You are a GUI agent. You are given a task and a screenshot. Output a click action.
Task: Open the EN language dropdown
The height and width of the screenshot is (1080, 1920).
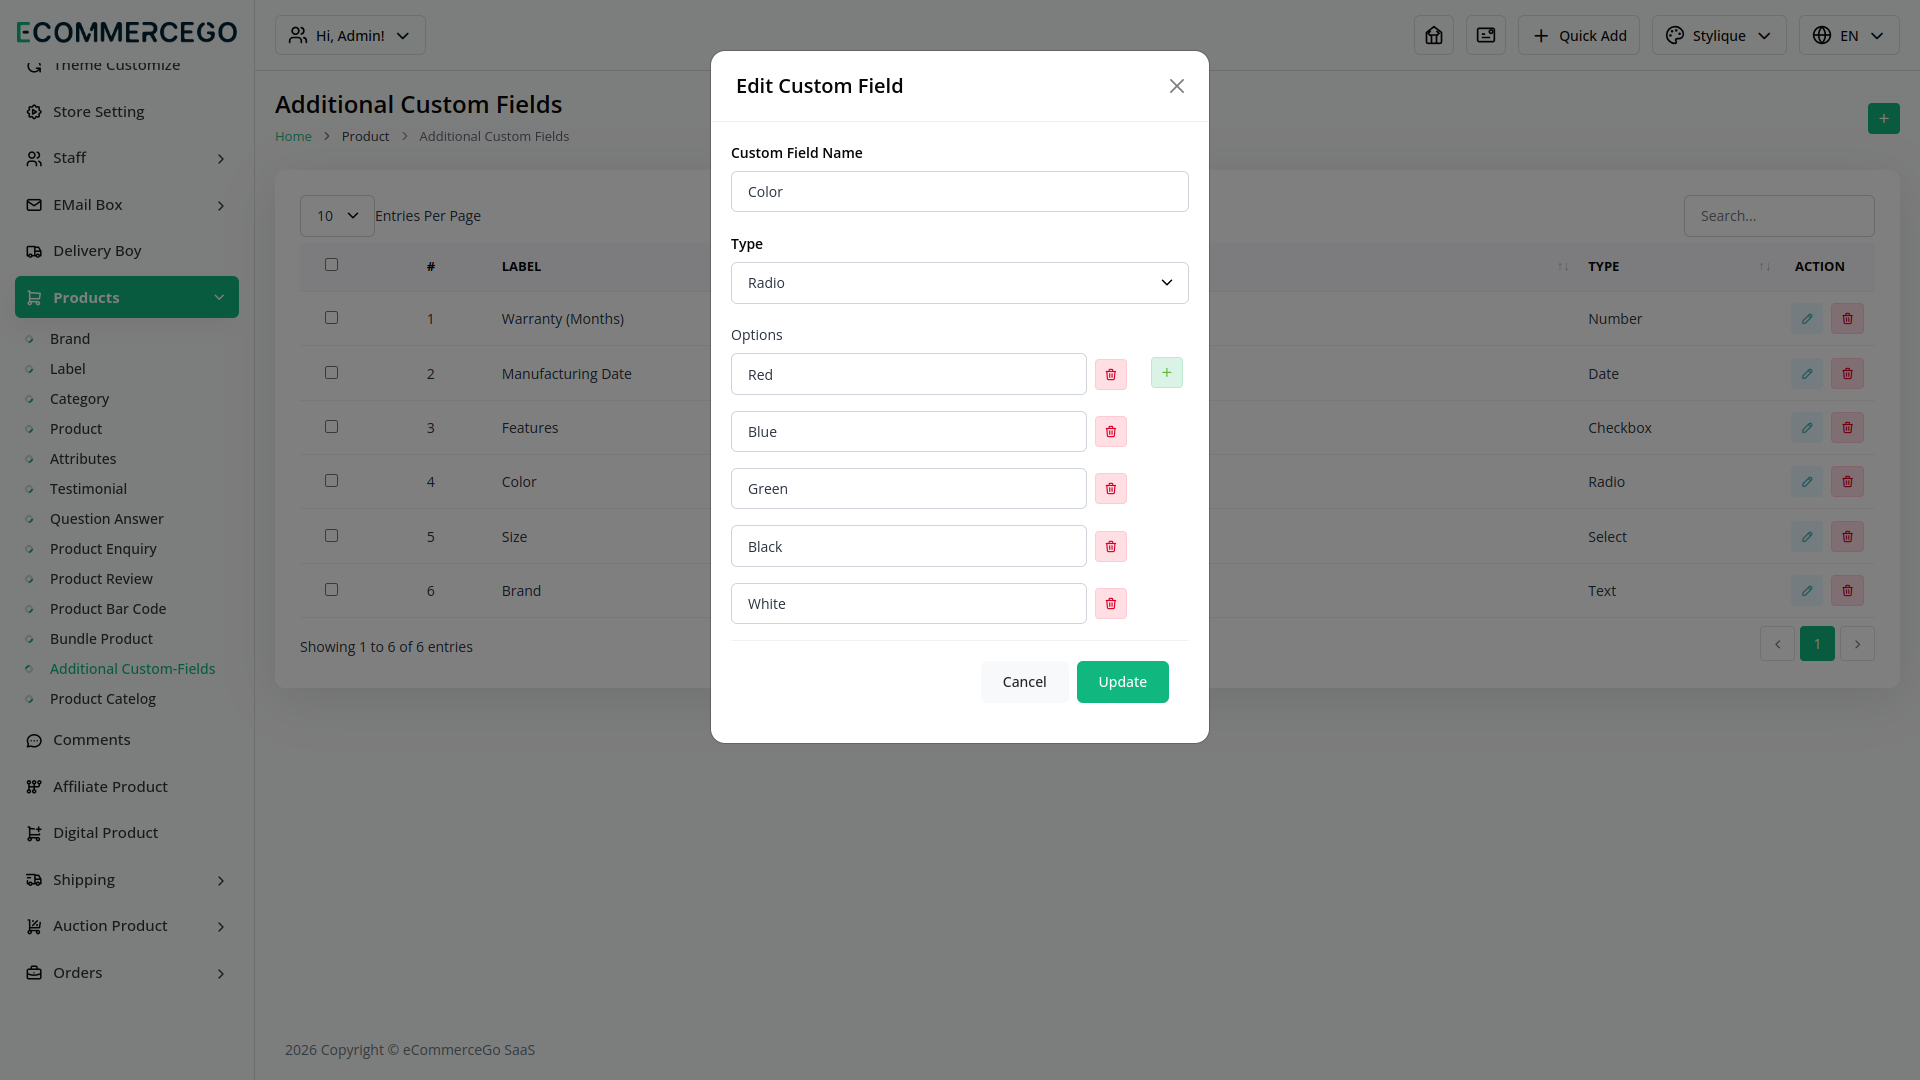1848,35
